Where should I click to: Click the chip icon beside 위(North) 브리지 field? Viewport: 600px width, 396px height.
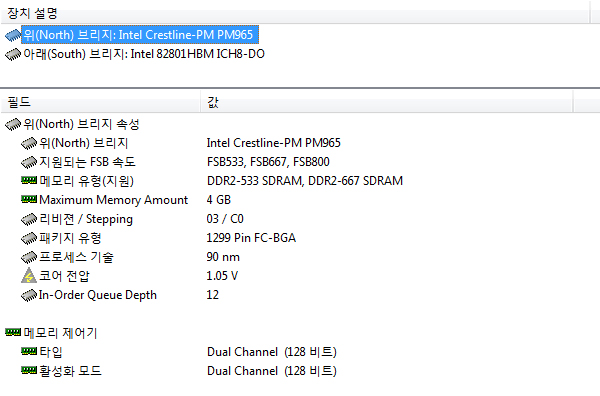coord(29,143)
